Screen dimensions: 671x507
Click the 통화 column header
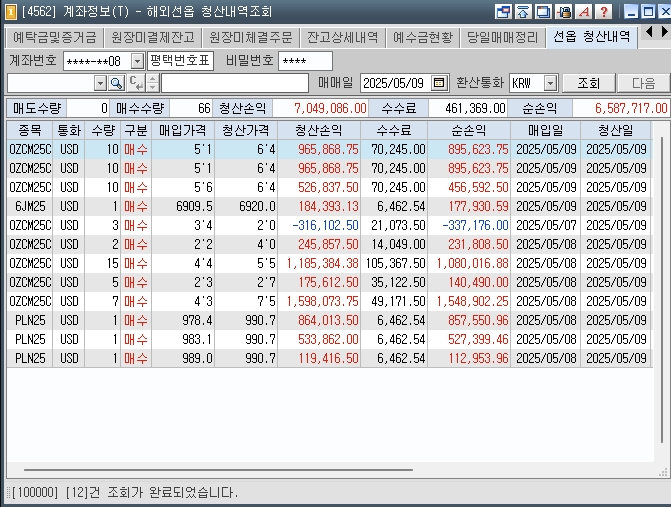68,130
